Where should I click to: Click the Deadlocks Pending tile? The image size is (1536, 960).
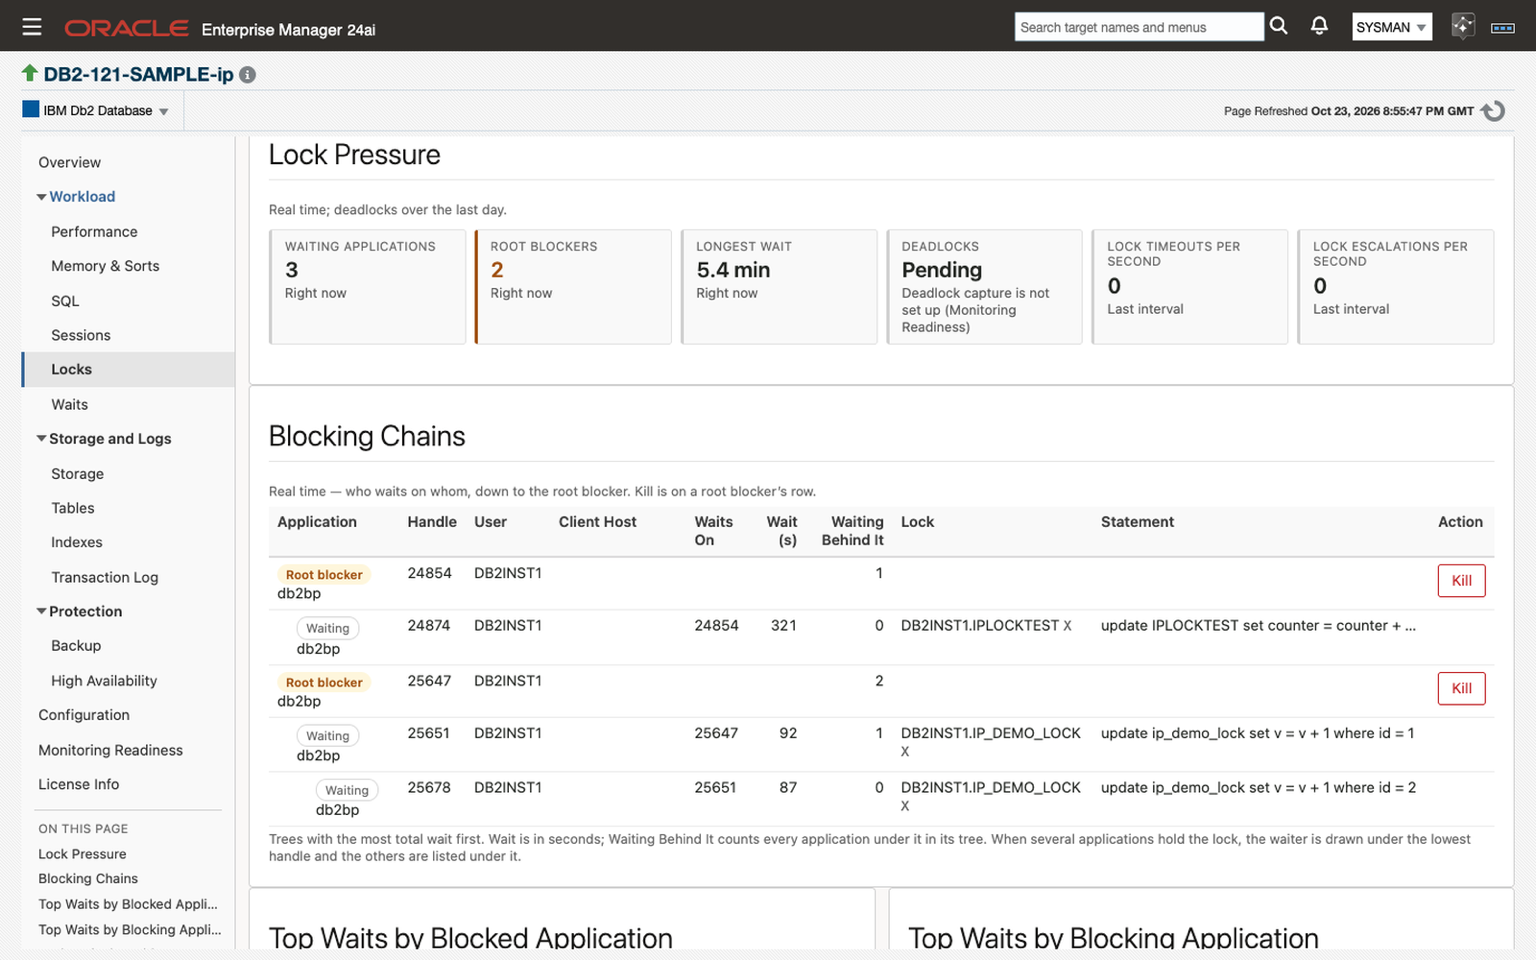coord(984,287)
